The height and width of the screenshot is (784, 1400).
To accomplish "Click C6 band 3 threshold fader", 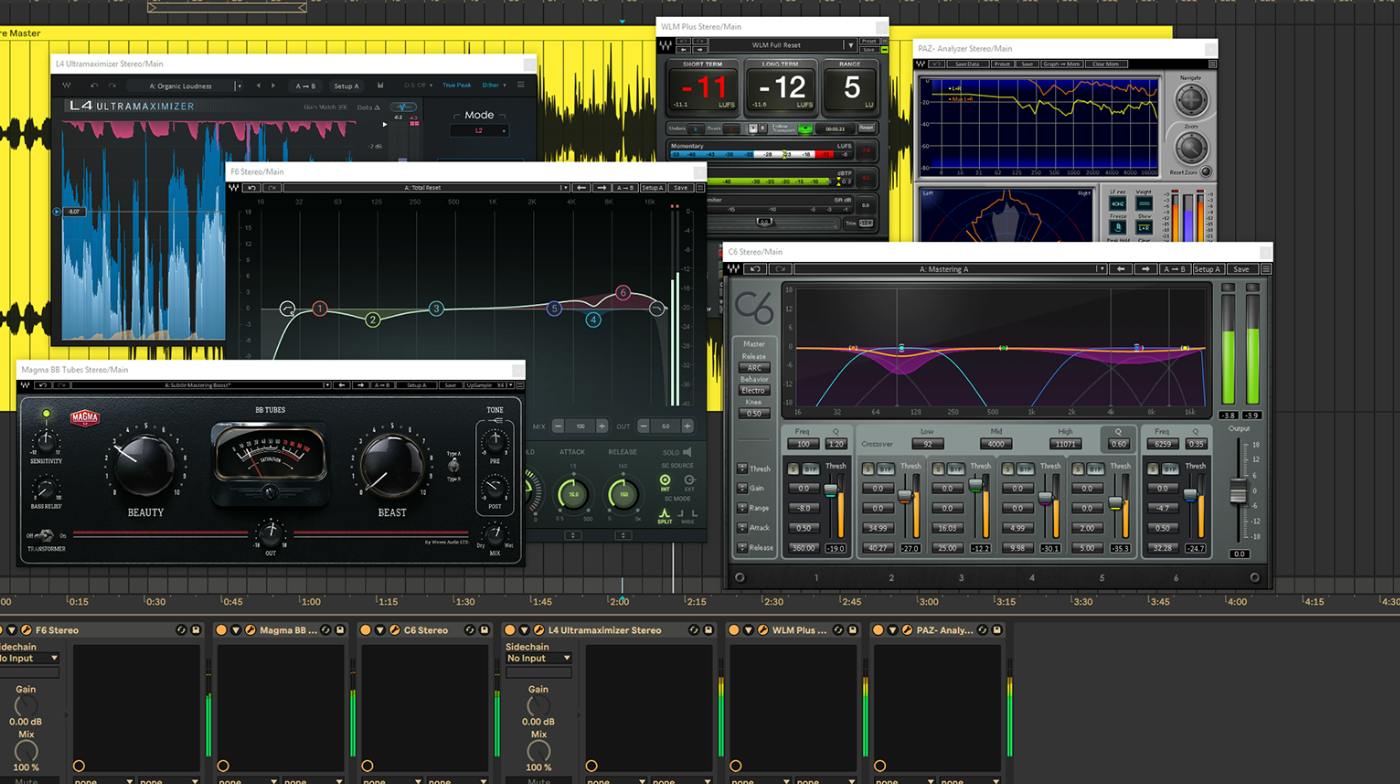I will pyautogui.click(x=976, y=485).
